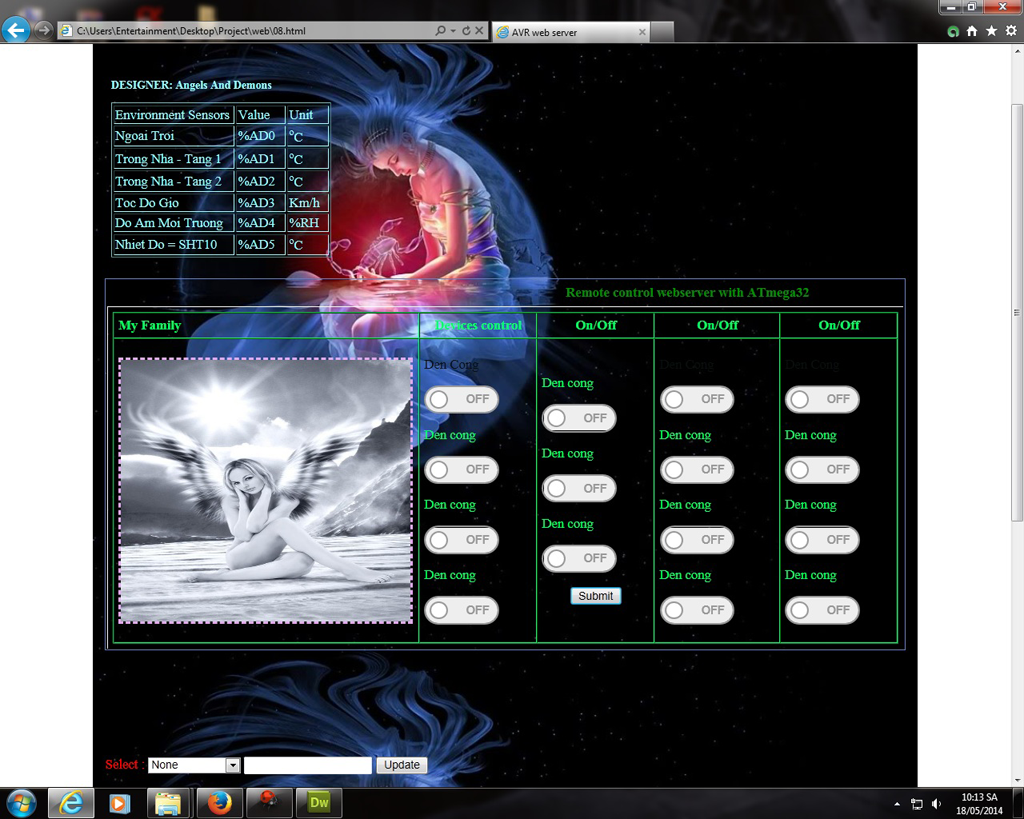
Task: Click the scrollbar down arrow
Action: point(1017,780)
